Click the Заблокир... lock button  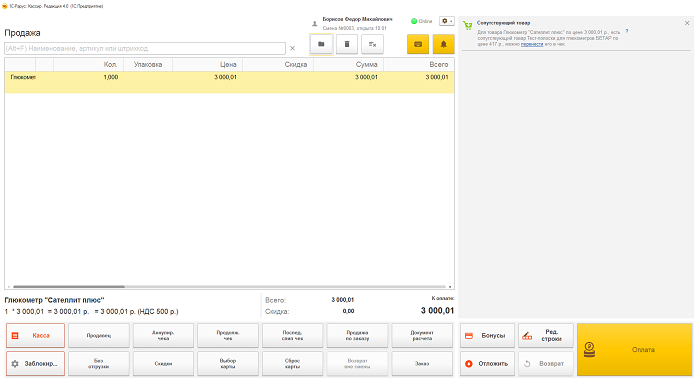pyautogui.click(x=35, y=364)
